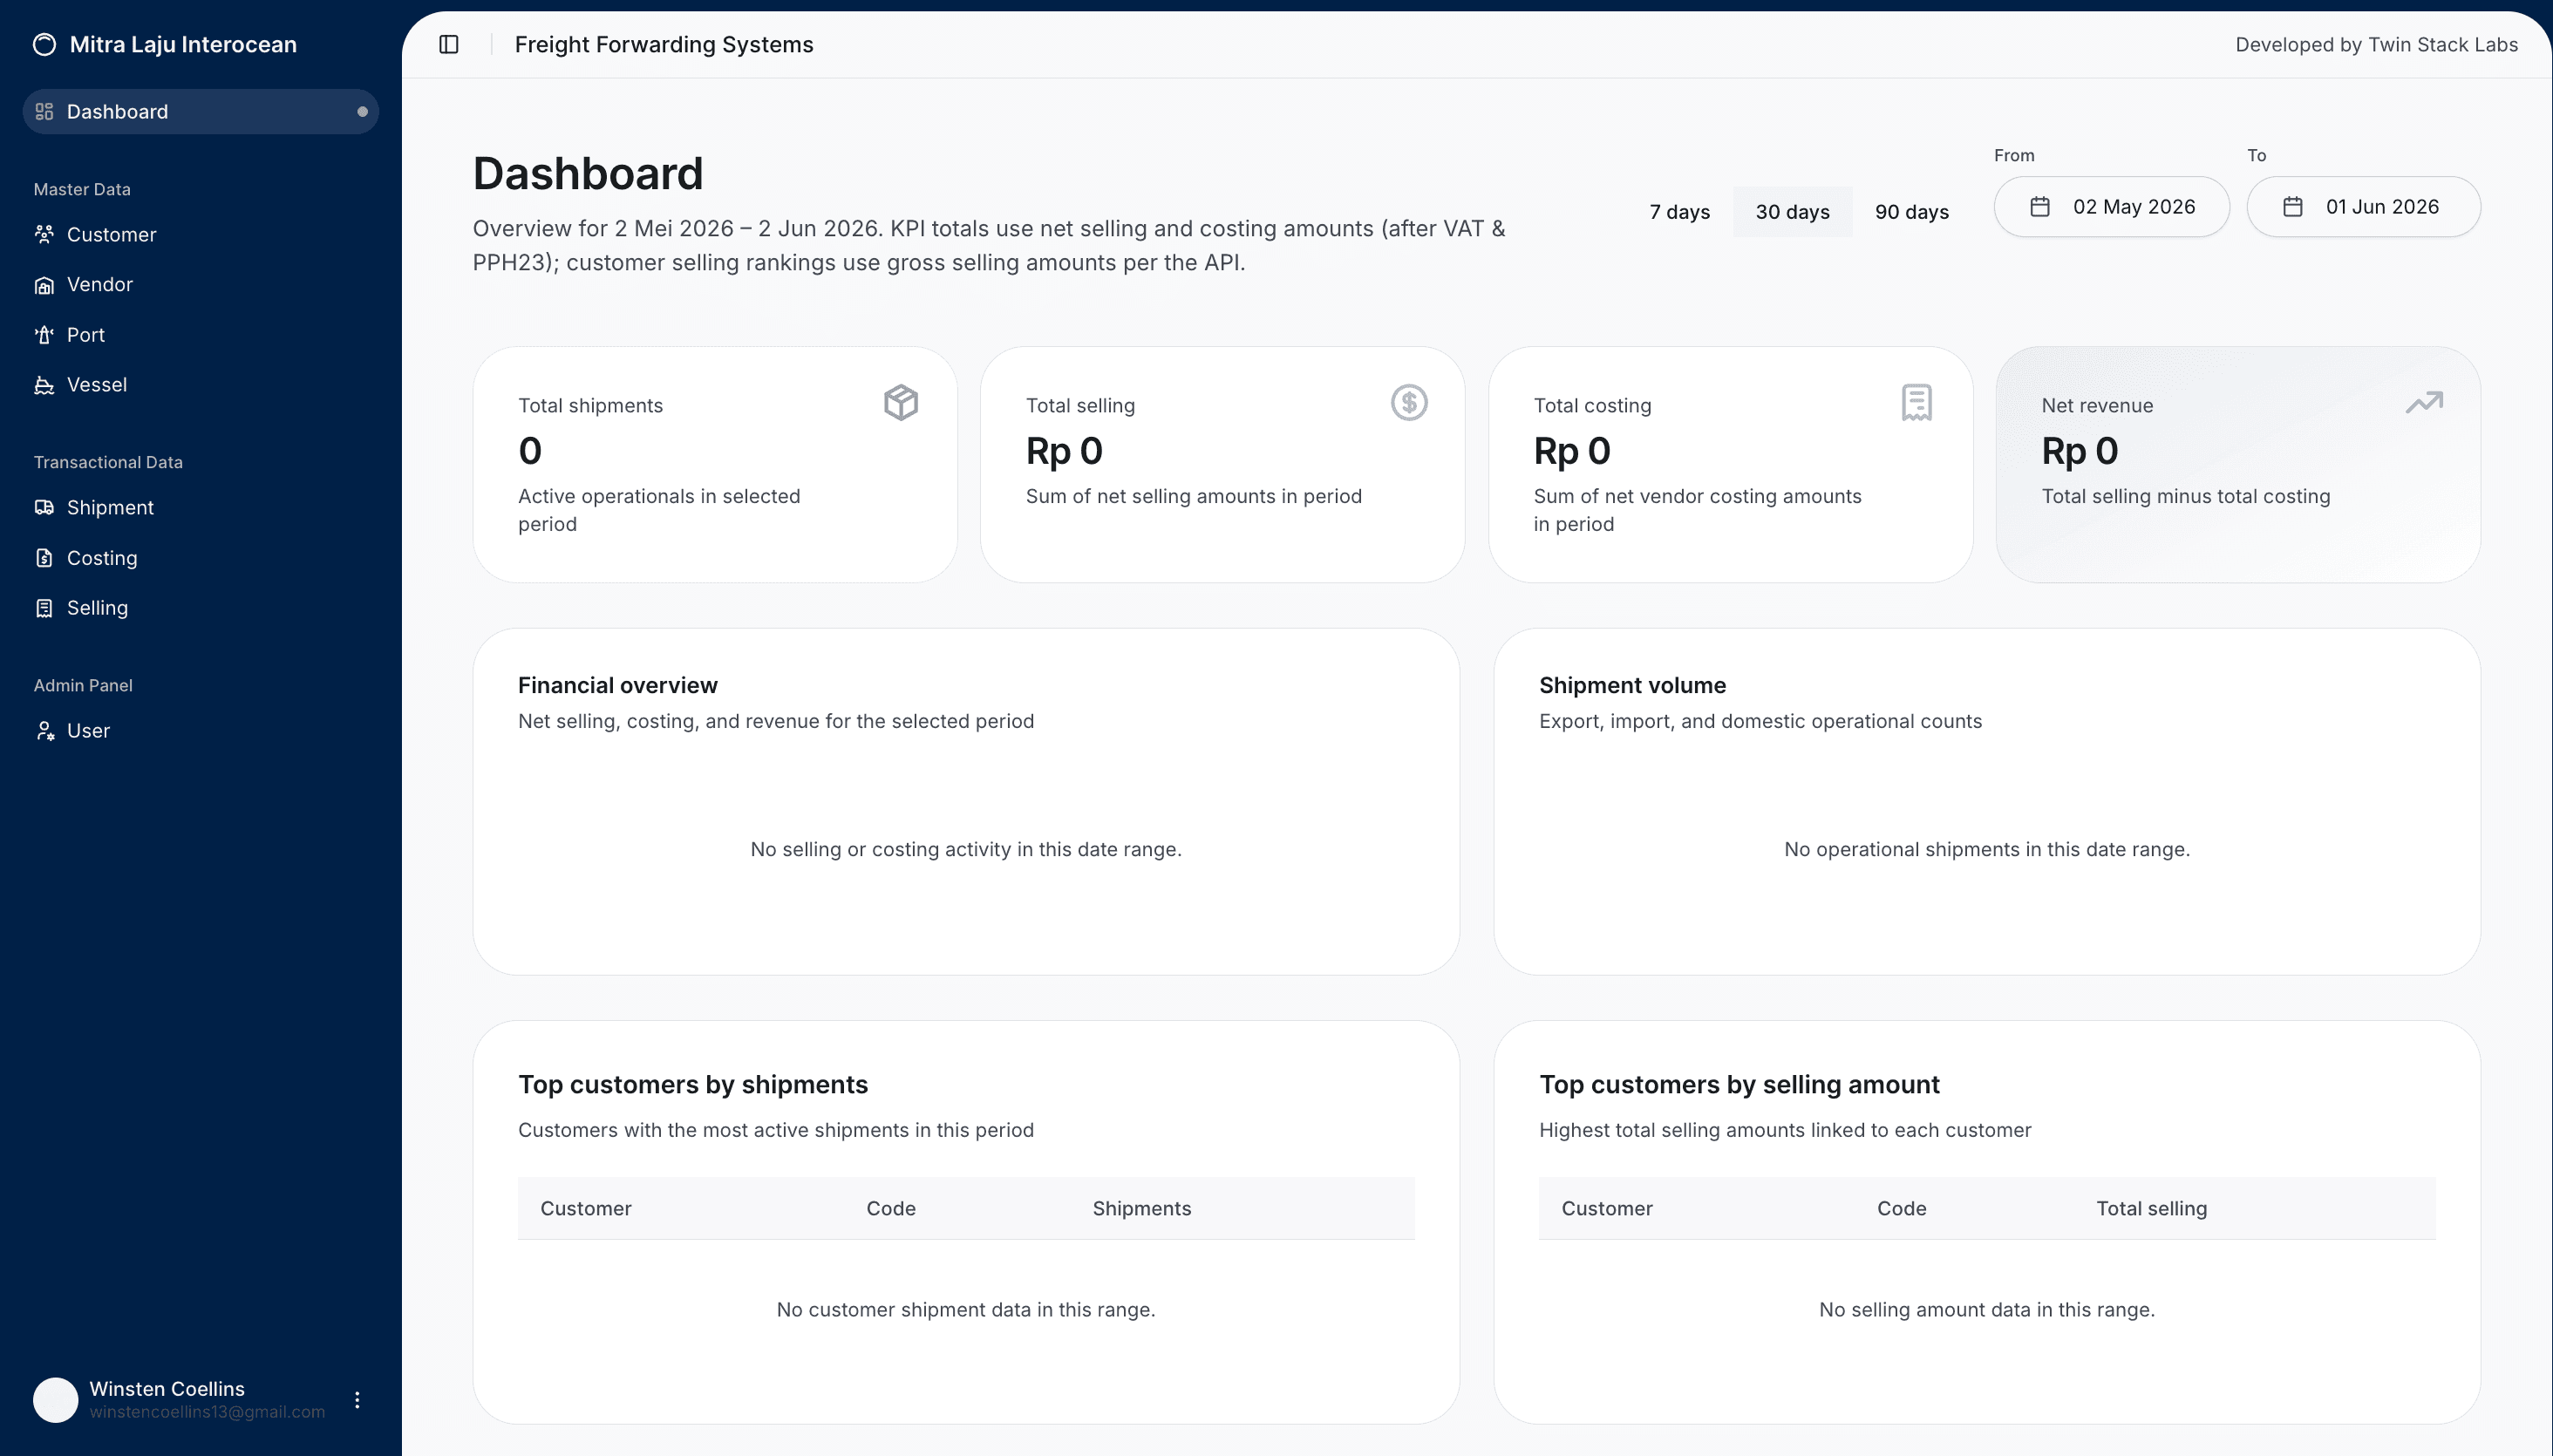
Task: Go to the Vendor page
Action: click(200, 284)
